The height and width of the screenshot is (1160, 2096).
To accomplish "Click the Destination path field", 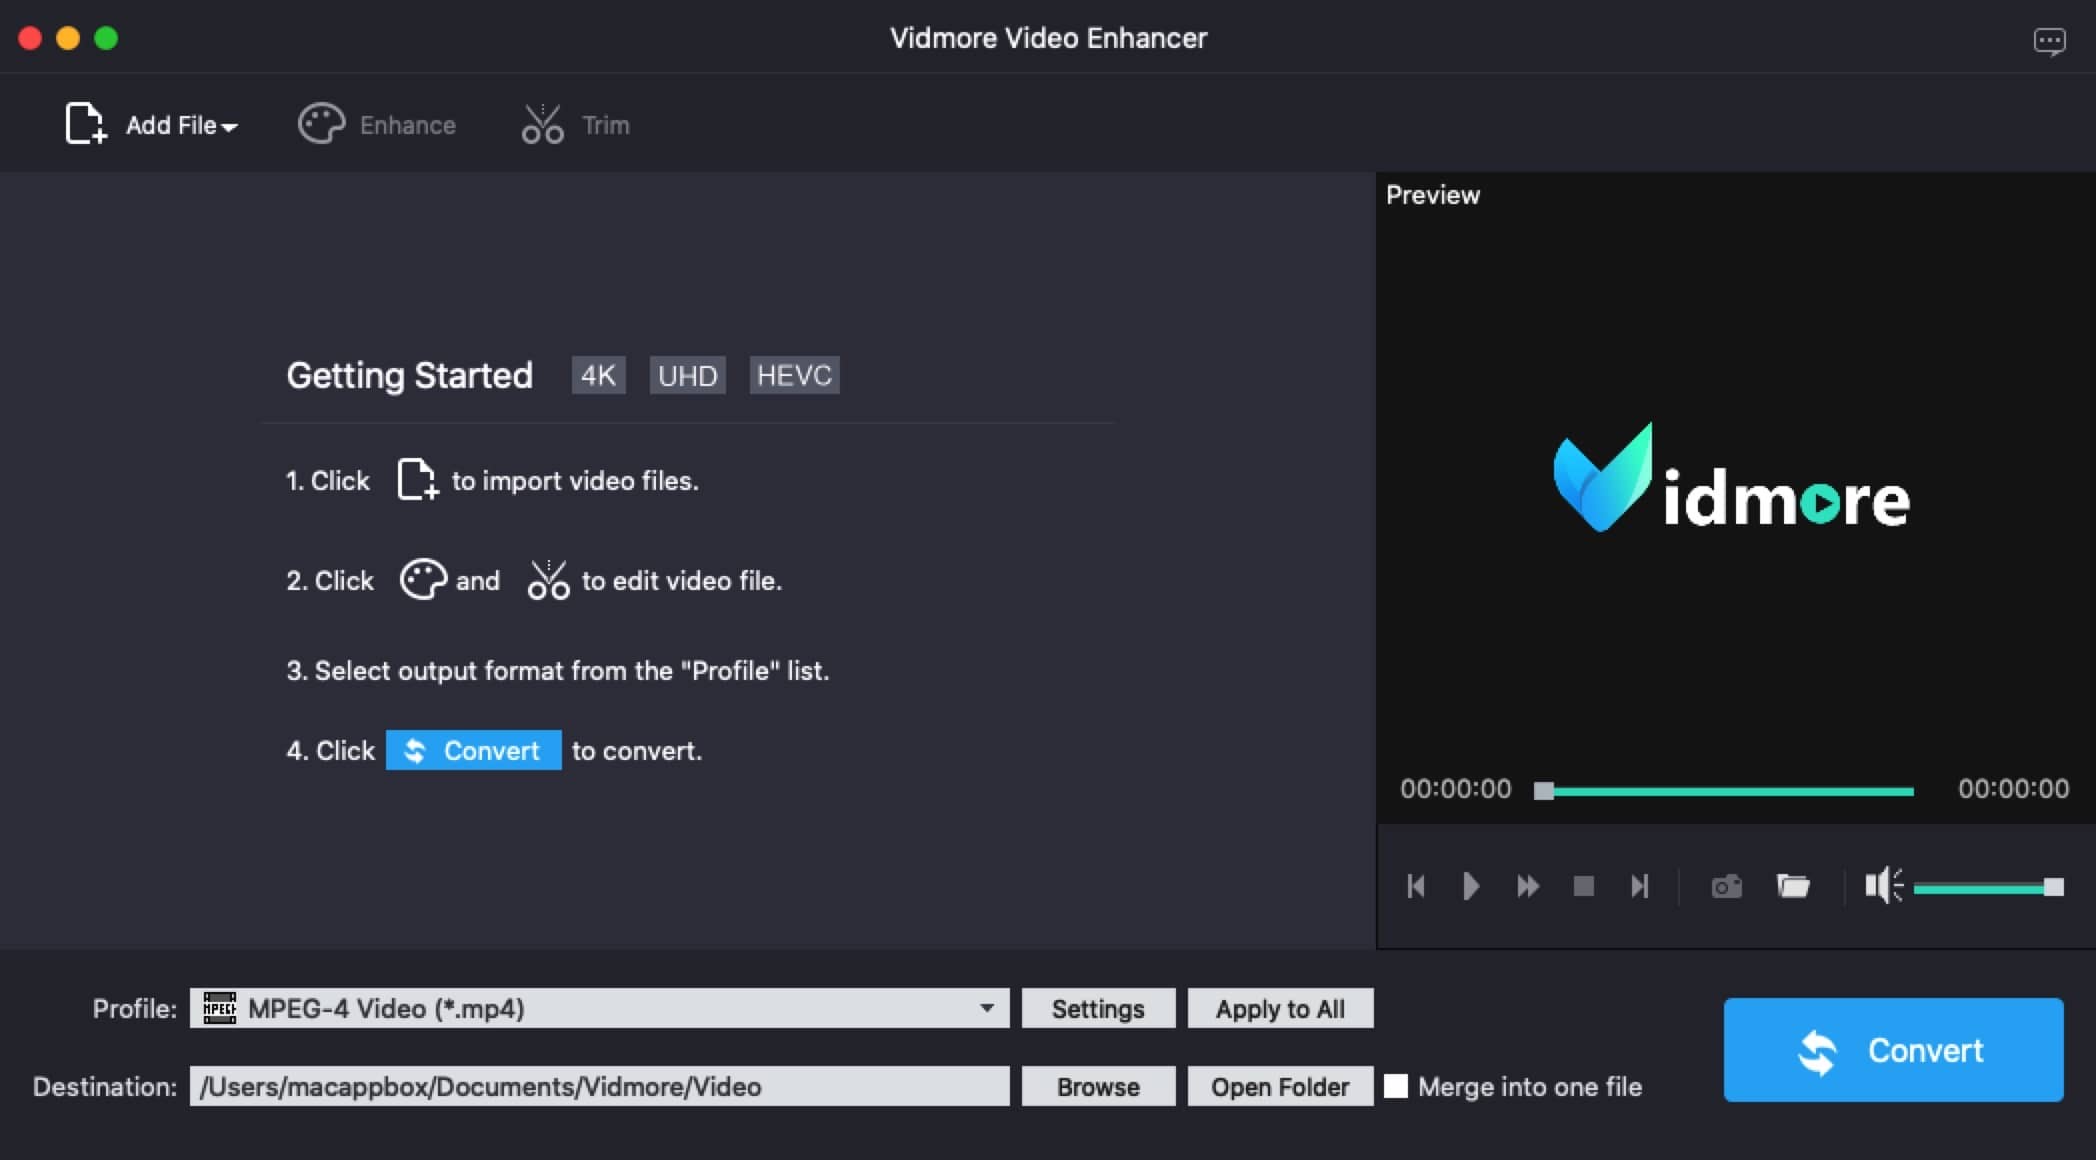I will click(599, 1086).
